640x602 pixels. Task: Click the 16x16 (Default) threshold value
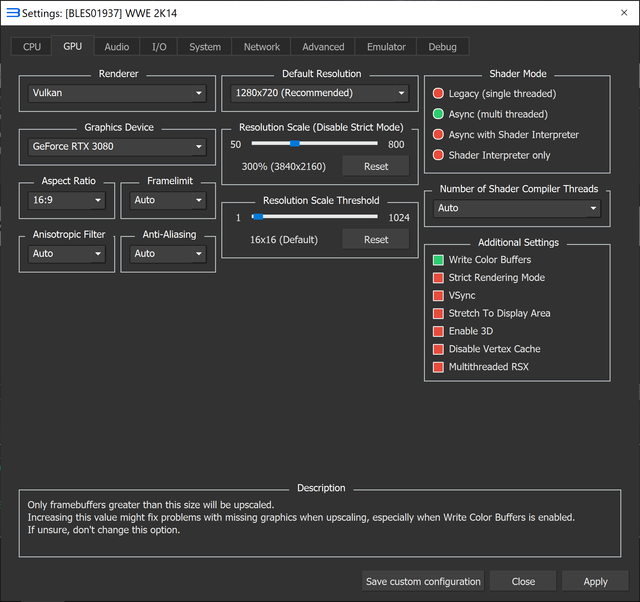[284, 240]
